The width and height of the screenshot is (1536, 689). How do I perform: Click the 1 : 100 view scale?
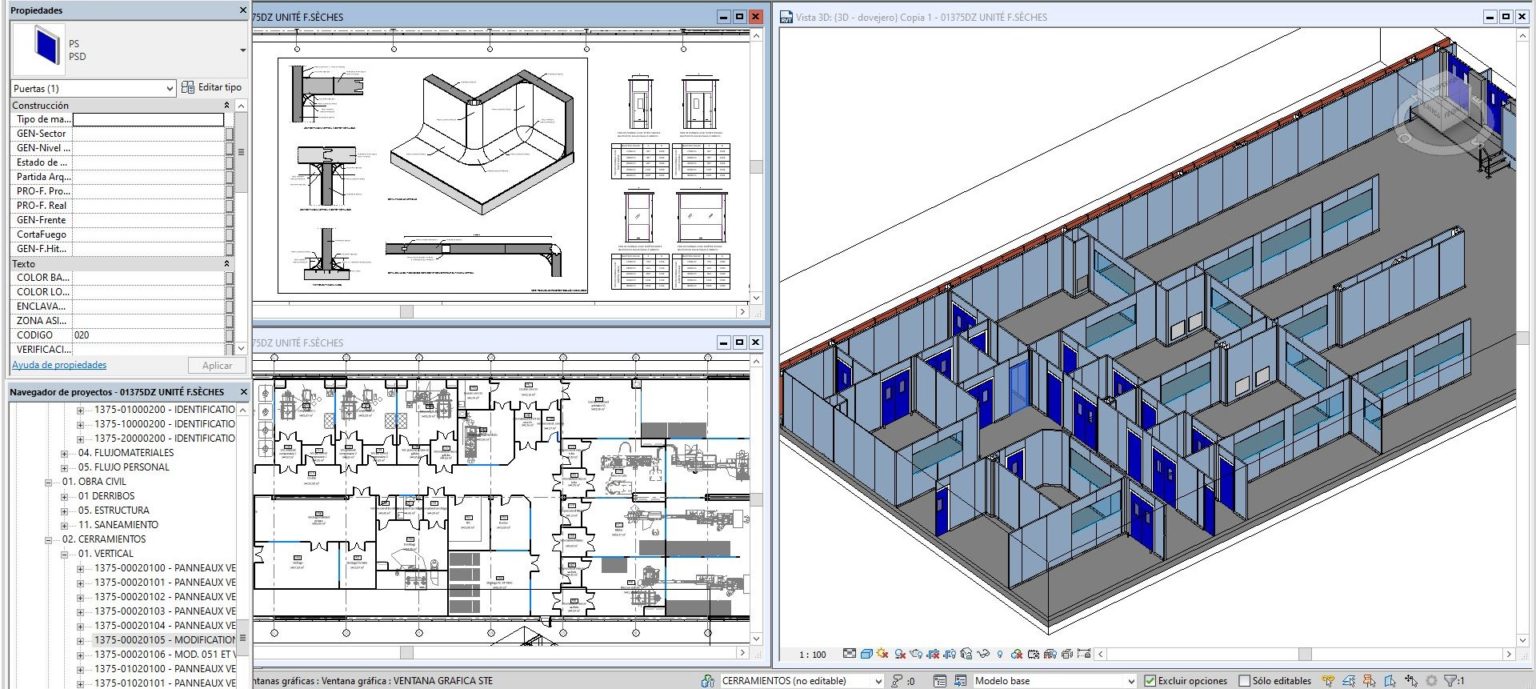tap(812, 654)
